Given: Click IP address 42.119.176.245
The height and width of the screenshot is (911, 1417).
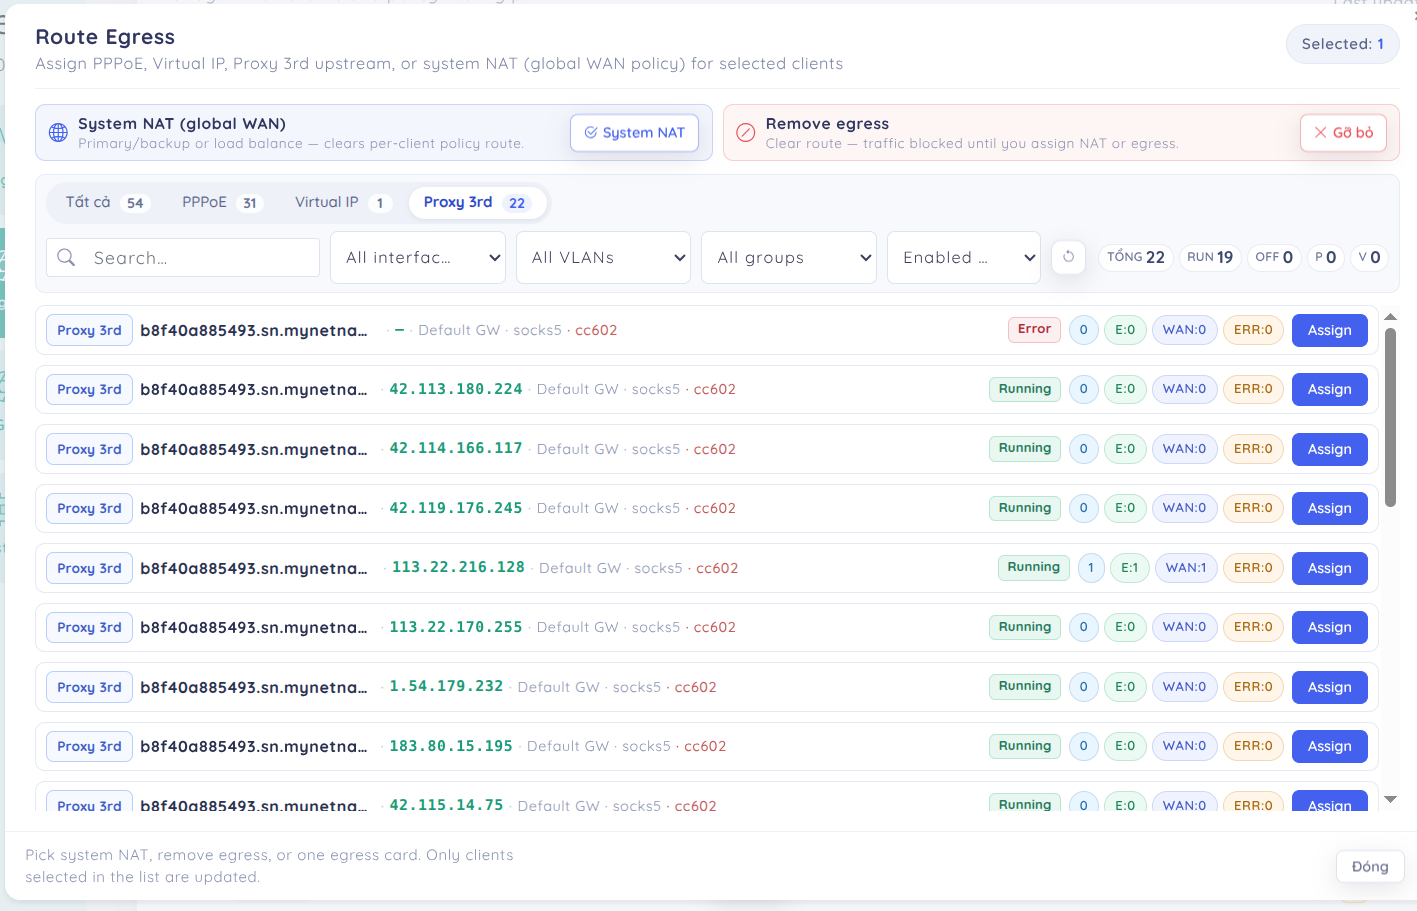Looking at the screenshot, I should coord(456,508).
